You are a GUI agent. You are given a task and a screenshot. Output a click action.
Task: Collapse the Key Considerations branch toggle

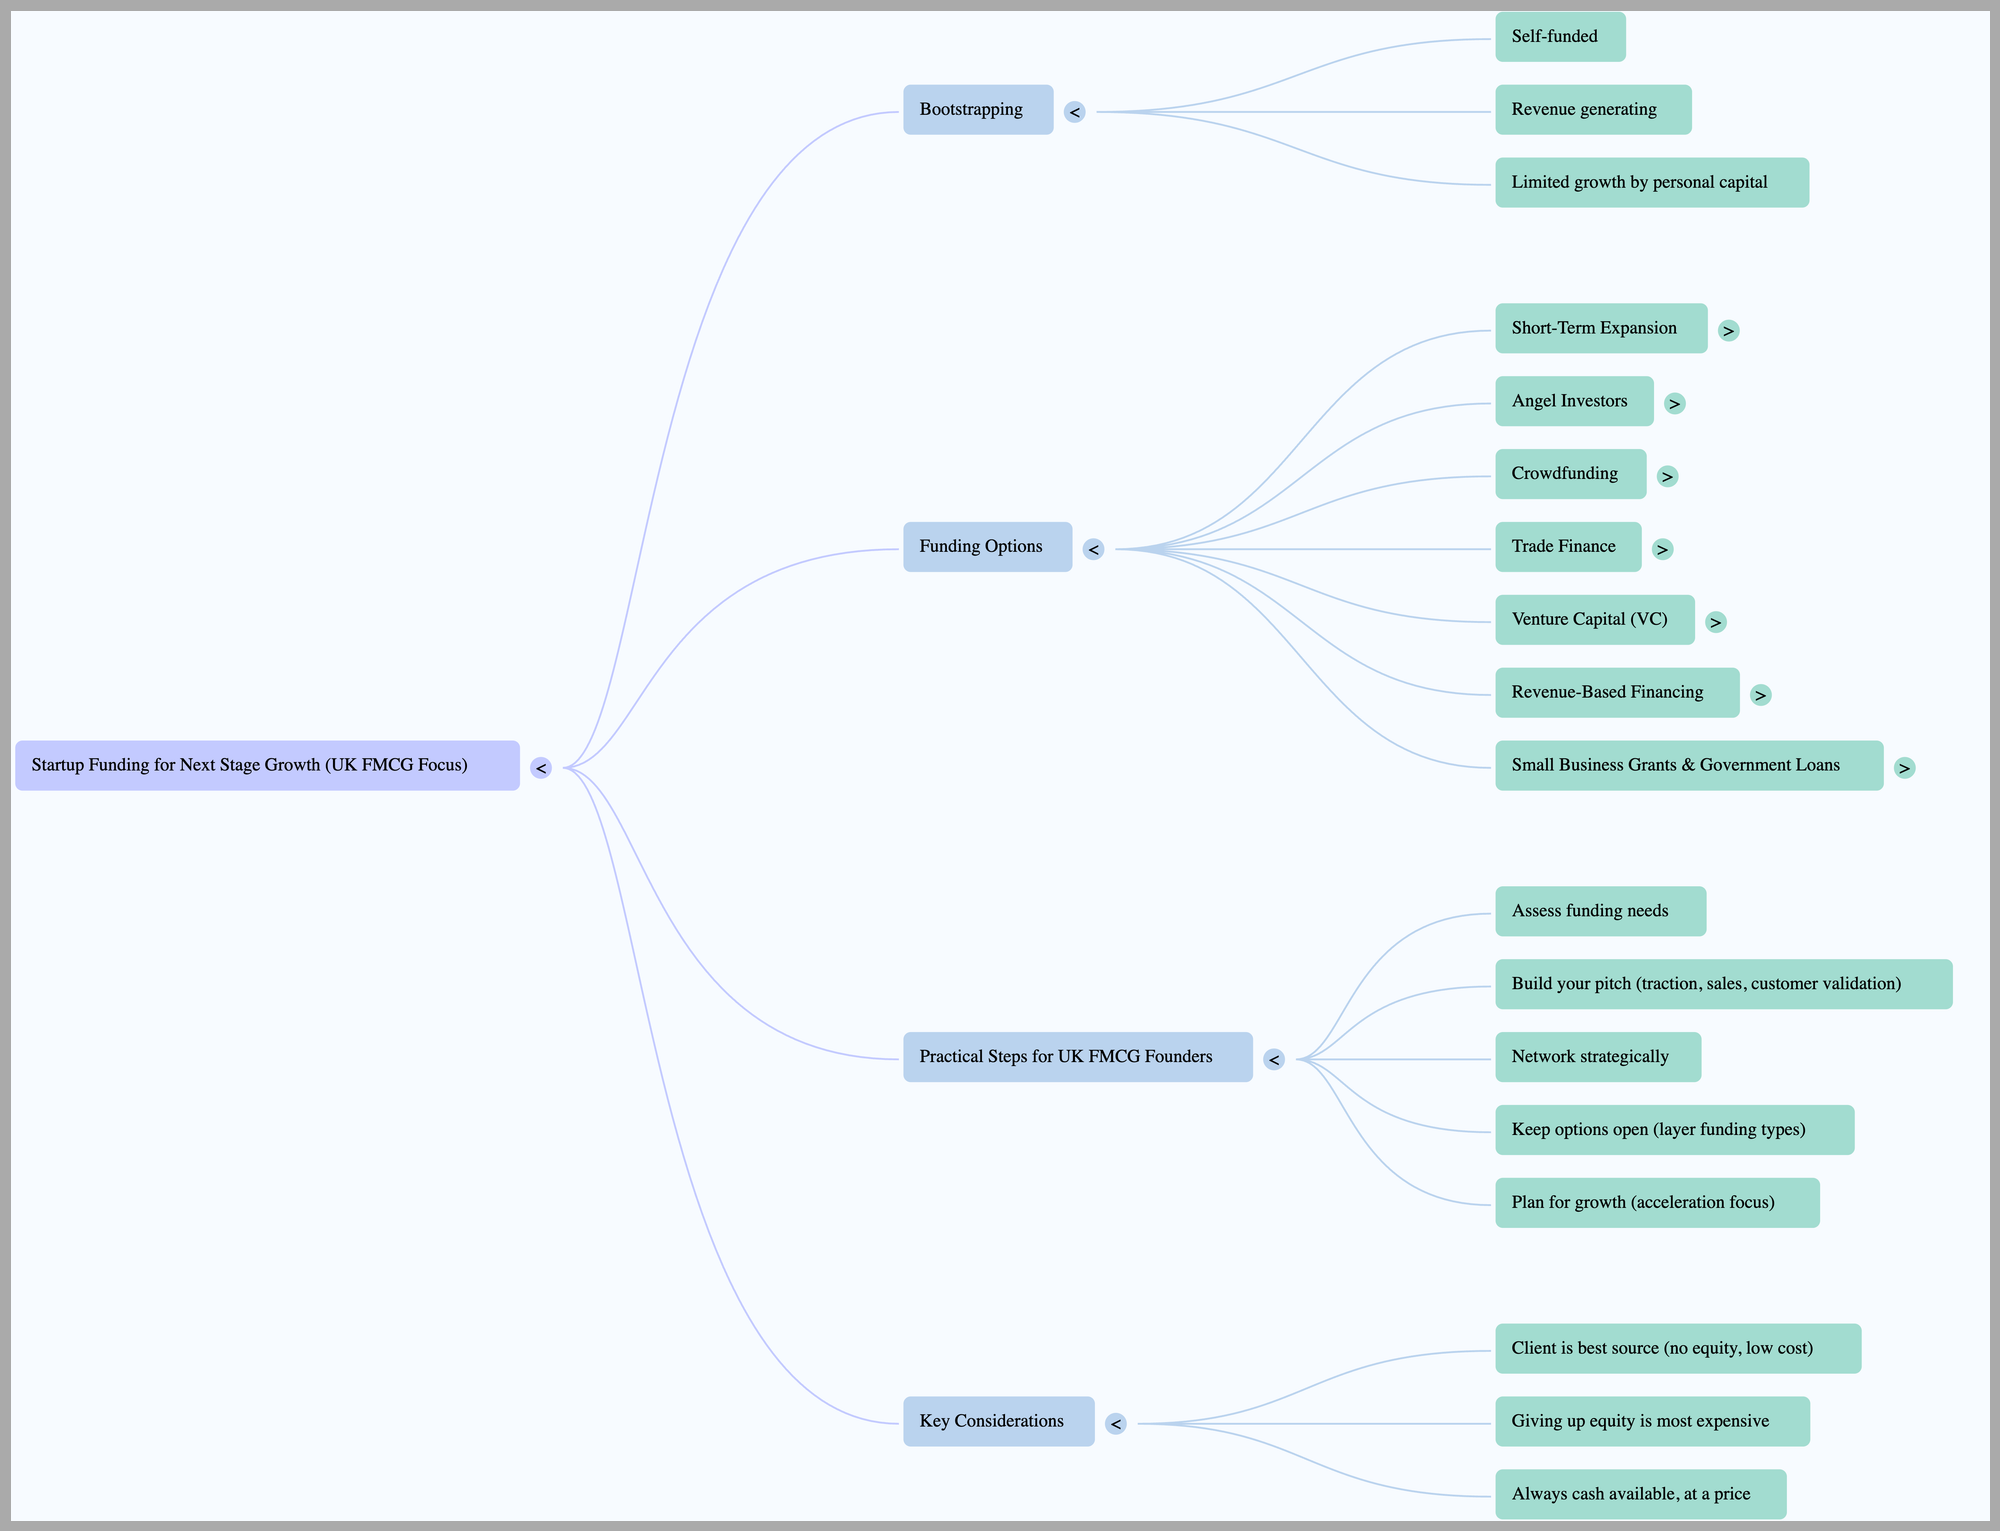(1116, 1423)
